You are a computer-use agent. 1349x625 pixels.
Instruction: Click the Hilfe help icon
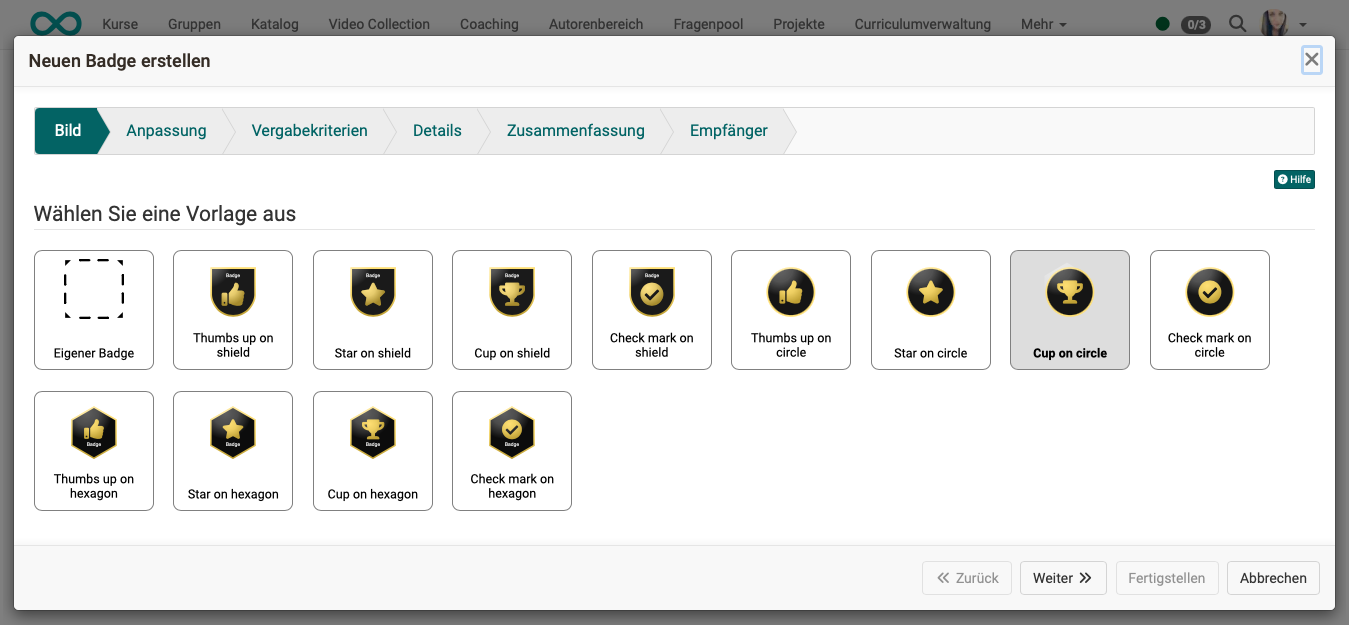pos(1294,179)
